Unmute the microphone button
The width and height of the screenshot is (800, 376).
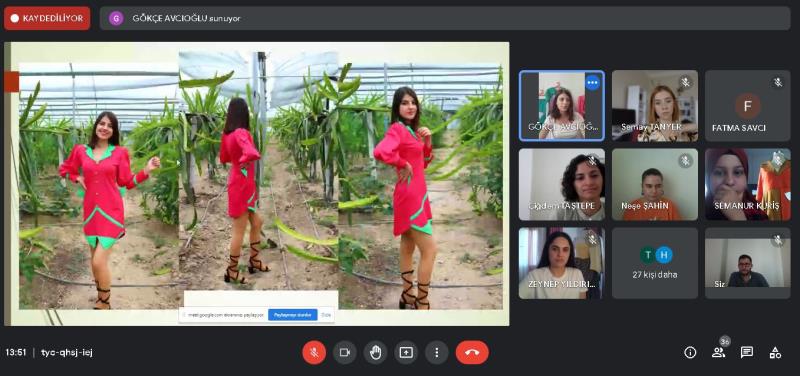tap(314, 353)
